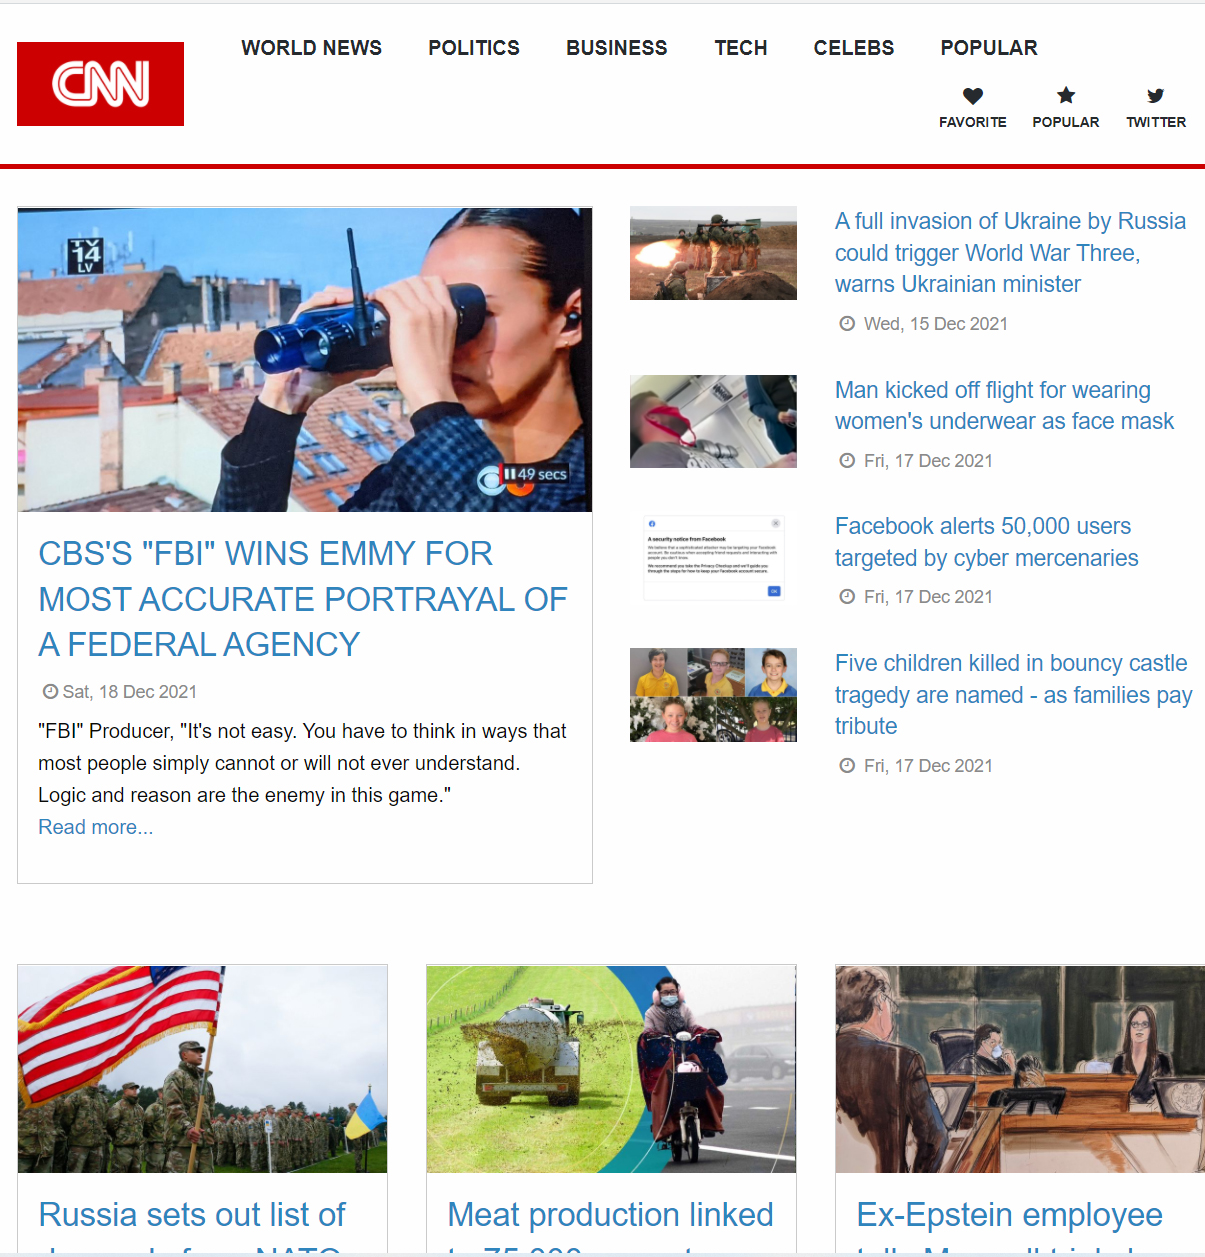Select the Tech nav item
The height and width of the screenshot is (1257, 1205).
tap(741, 48)
